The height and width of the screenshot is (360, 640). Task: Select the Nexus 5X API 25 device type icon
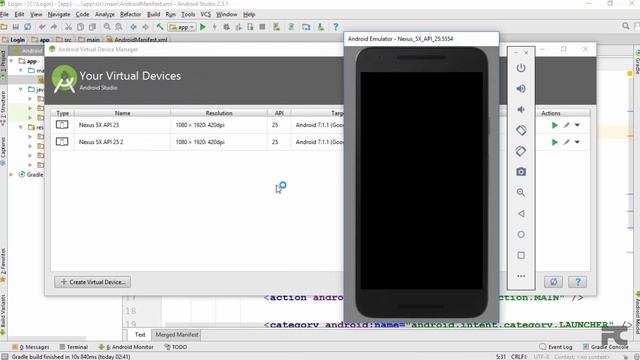tap(62, 125)
